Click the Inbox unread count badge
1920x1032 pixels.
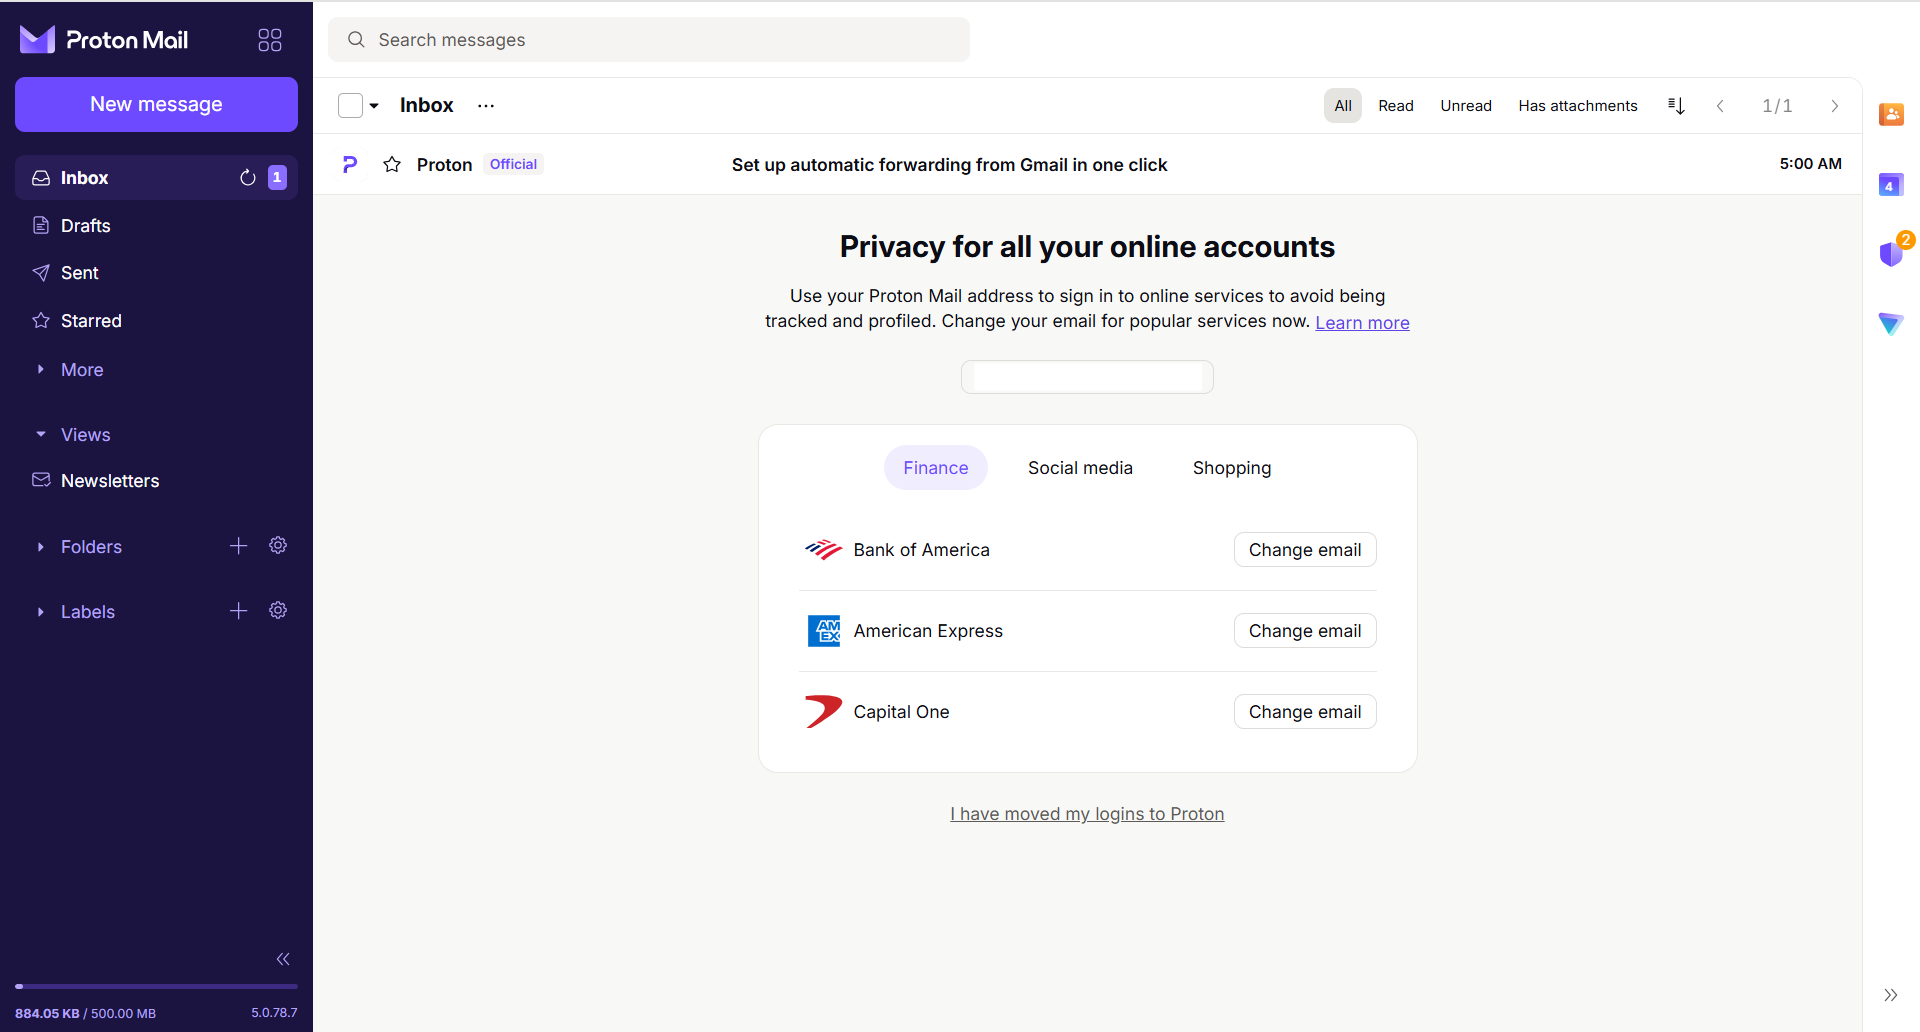(277, 178)
